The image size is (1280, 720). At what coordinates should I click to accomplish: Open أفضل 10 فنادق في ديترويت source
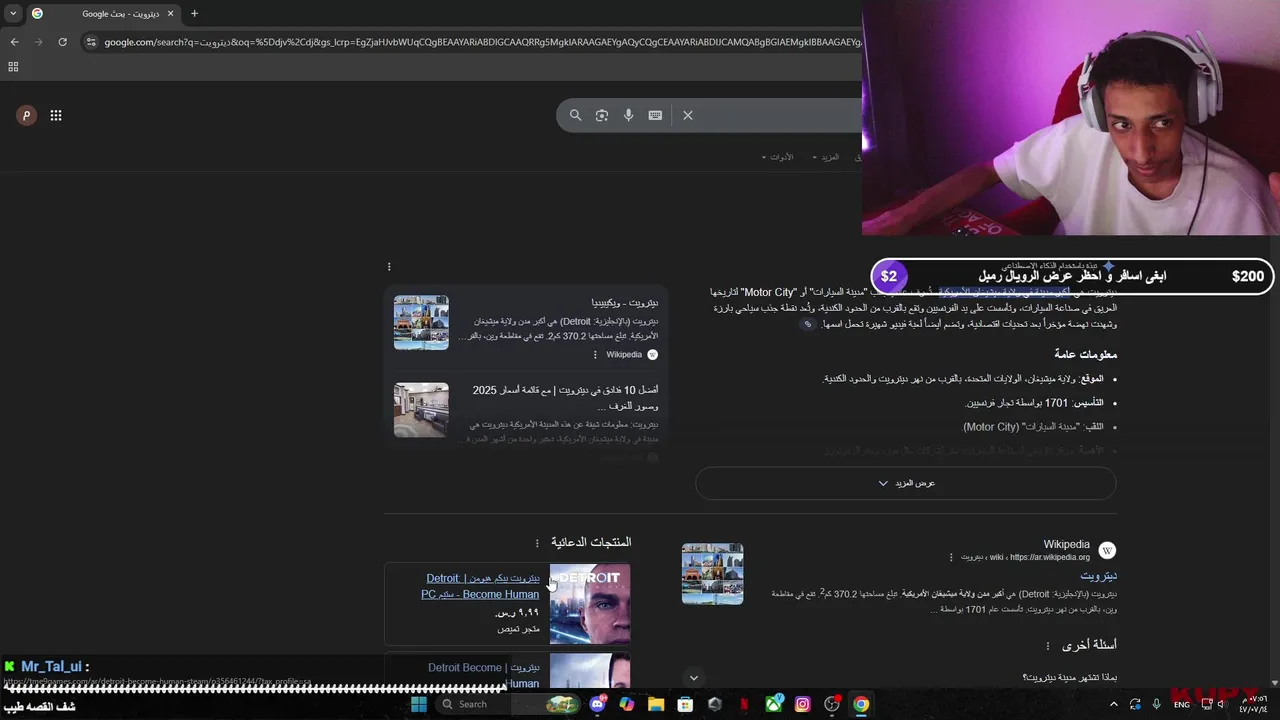pyautogui.click(x=565, y=397)
